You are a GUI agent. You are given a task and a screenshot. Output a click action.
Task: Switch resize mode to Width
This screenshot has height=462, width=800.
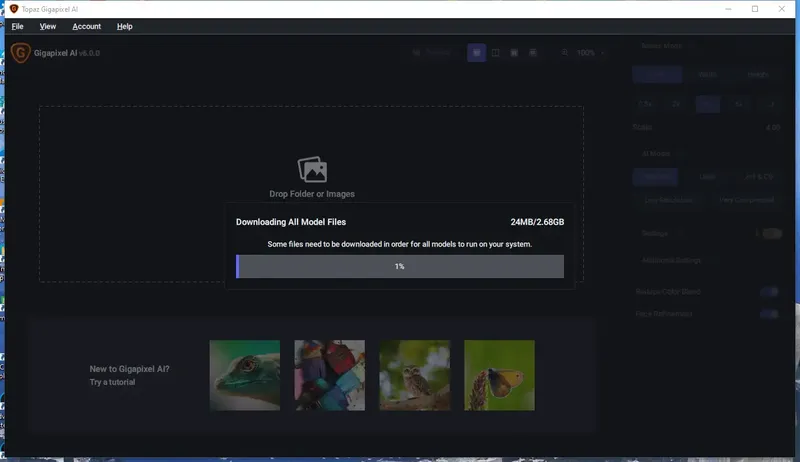tap(708, 74)
